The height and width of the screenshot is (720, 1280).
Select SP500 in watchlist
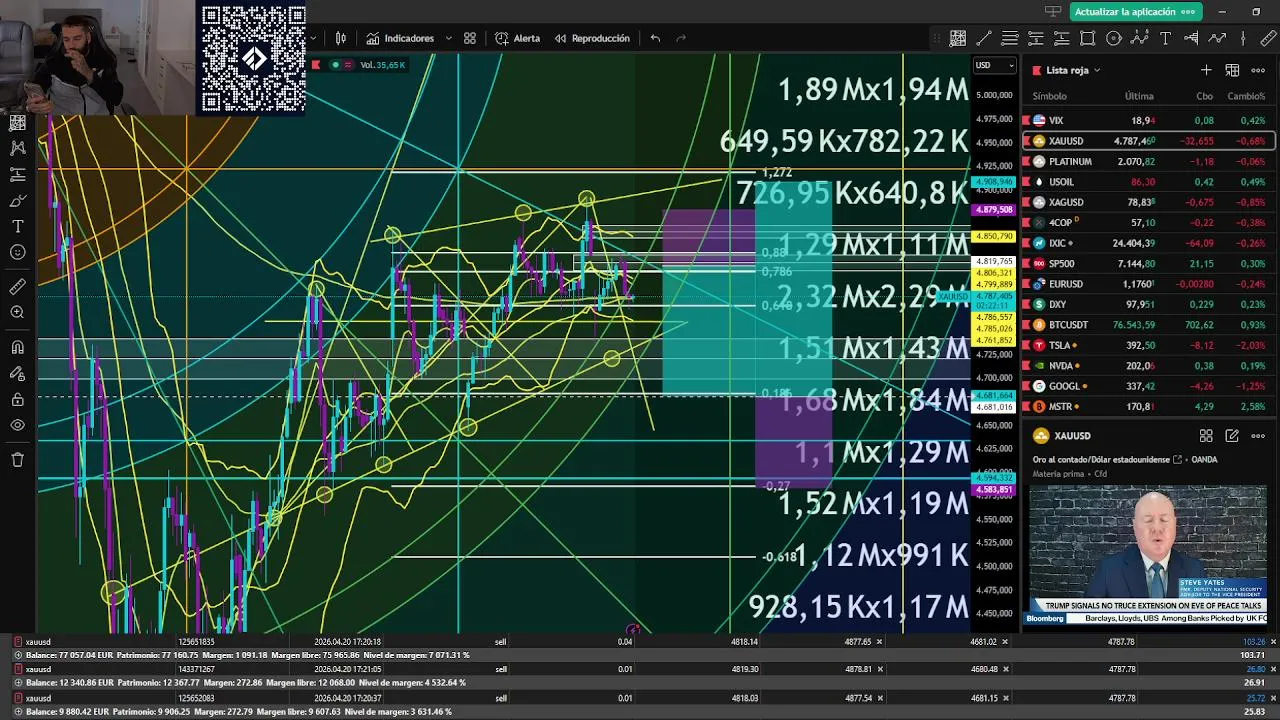pos(1149,263)
